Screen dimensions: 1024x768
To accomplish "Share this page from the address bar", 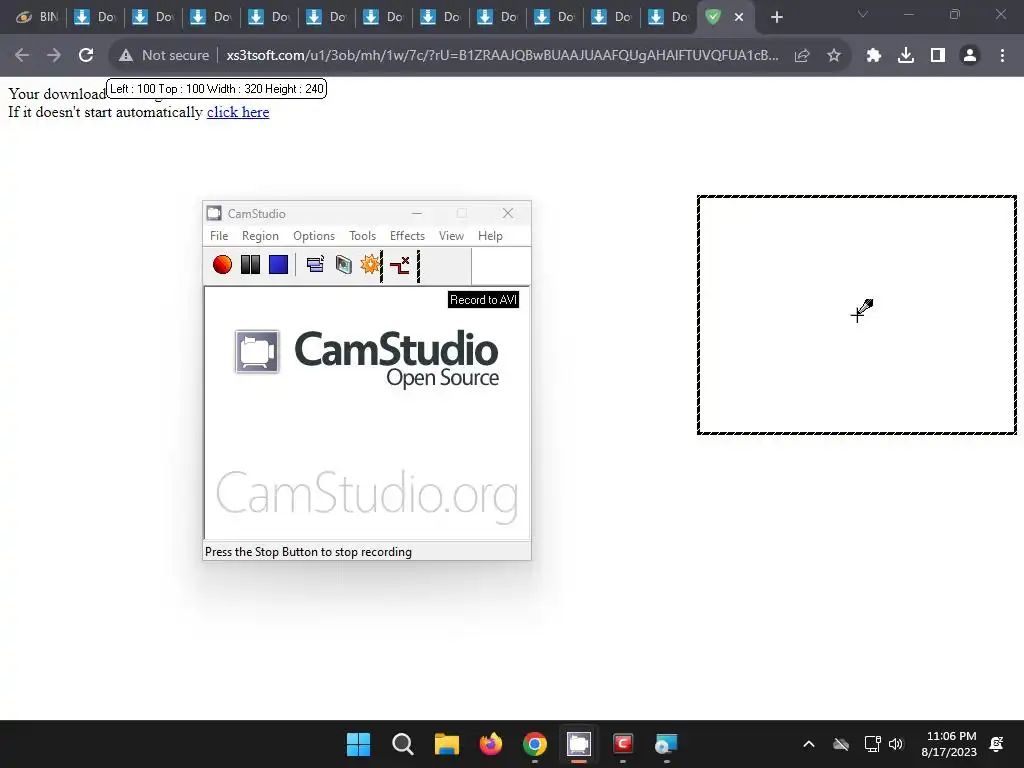I will tap(802, 56).
